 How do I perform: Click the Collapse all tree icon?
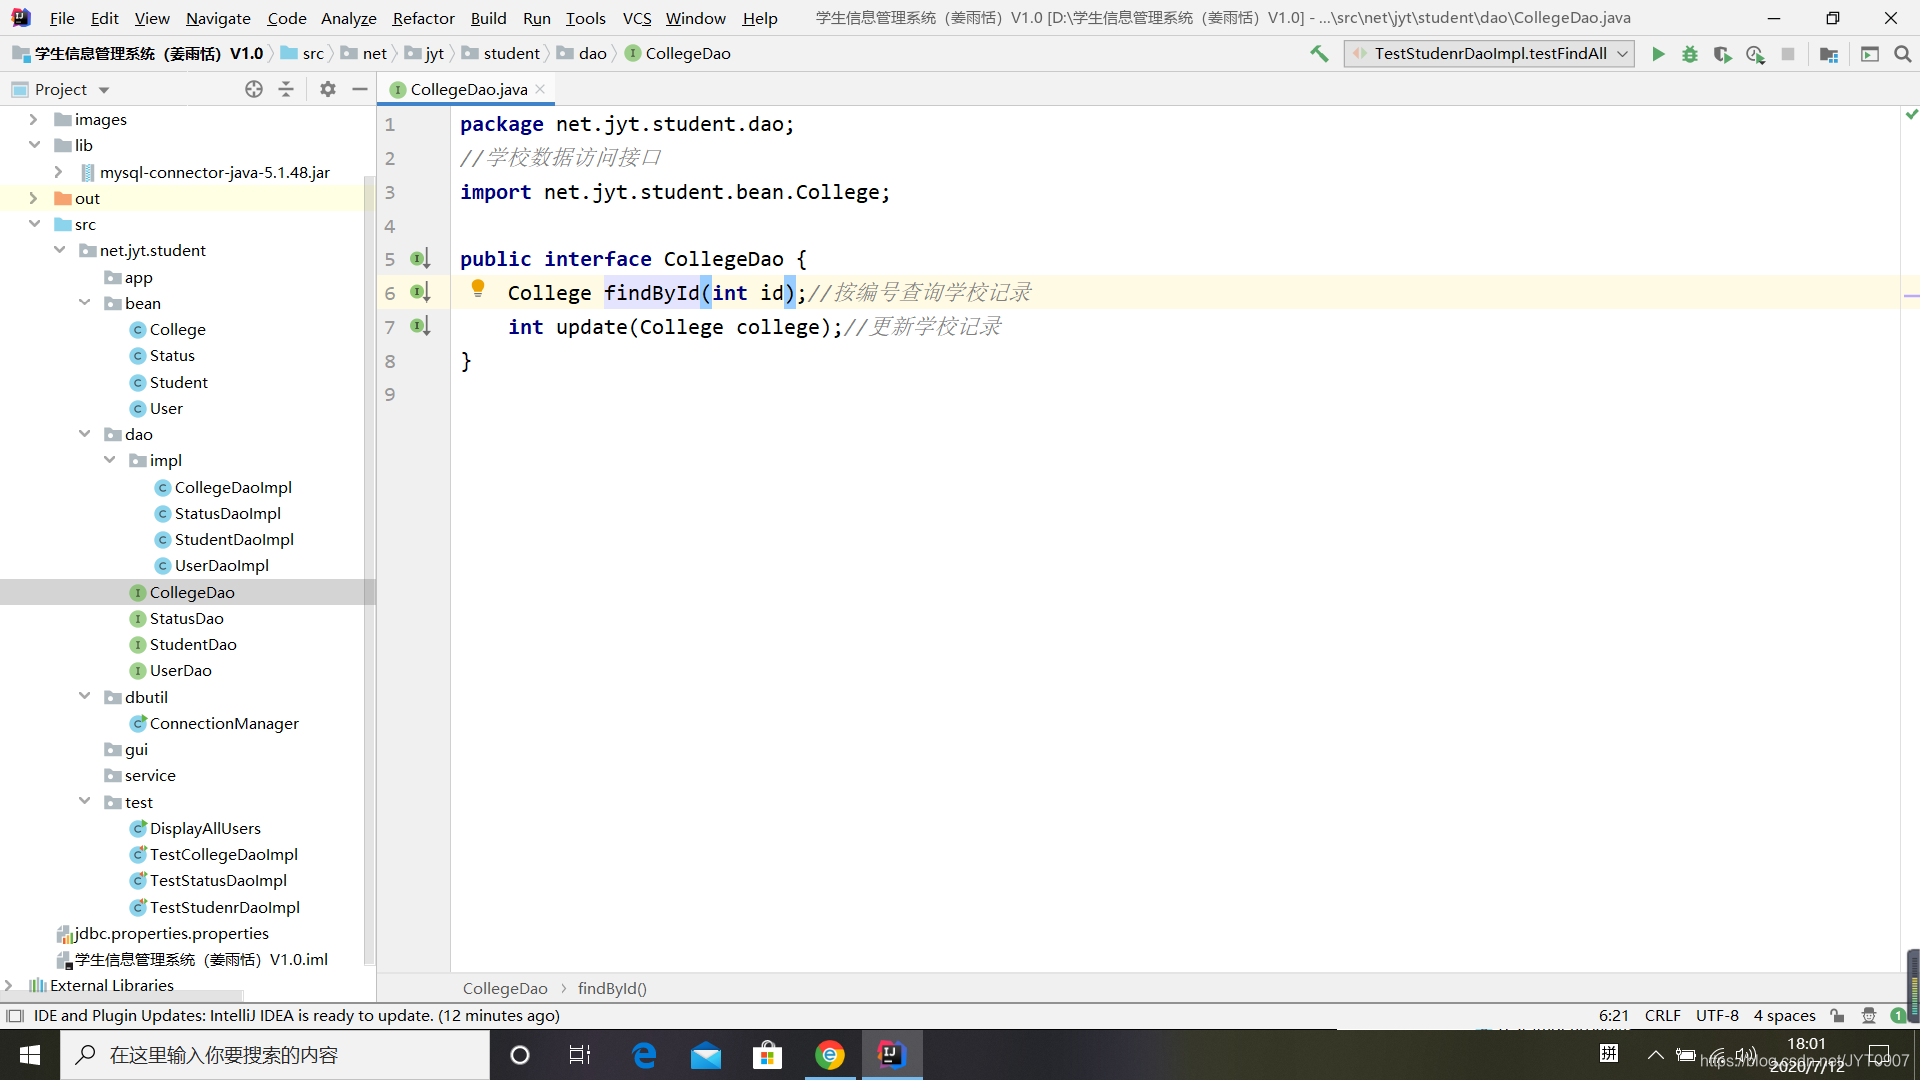tap(286, 88)
